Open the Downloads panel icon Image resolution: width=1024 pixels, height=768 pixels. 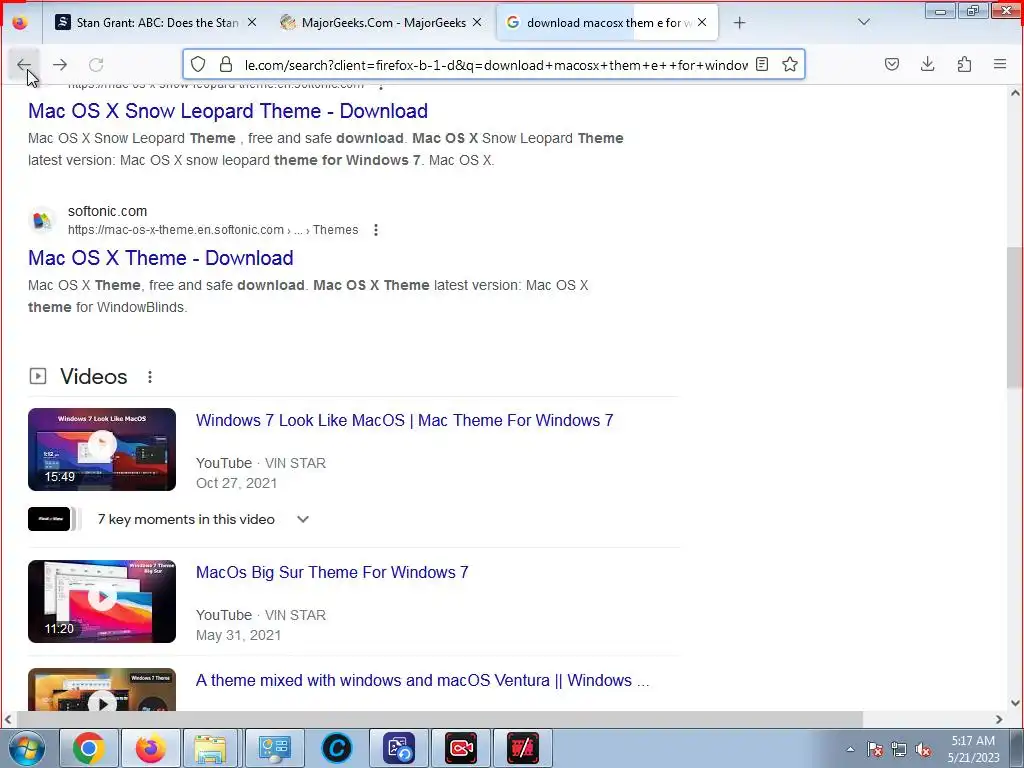[x=927, y=64]
